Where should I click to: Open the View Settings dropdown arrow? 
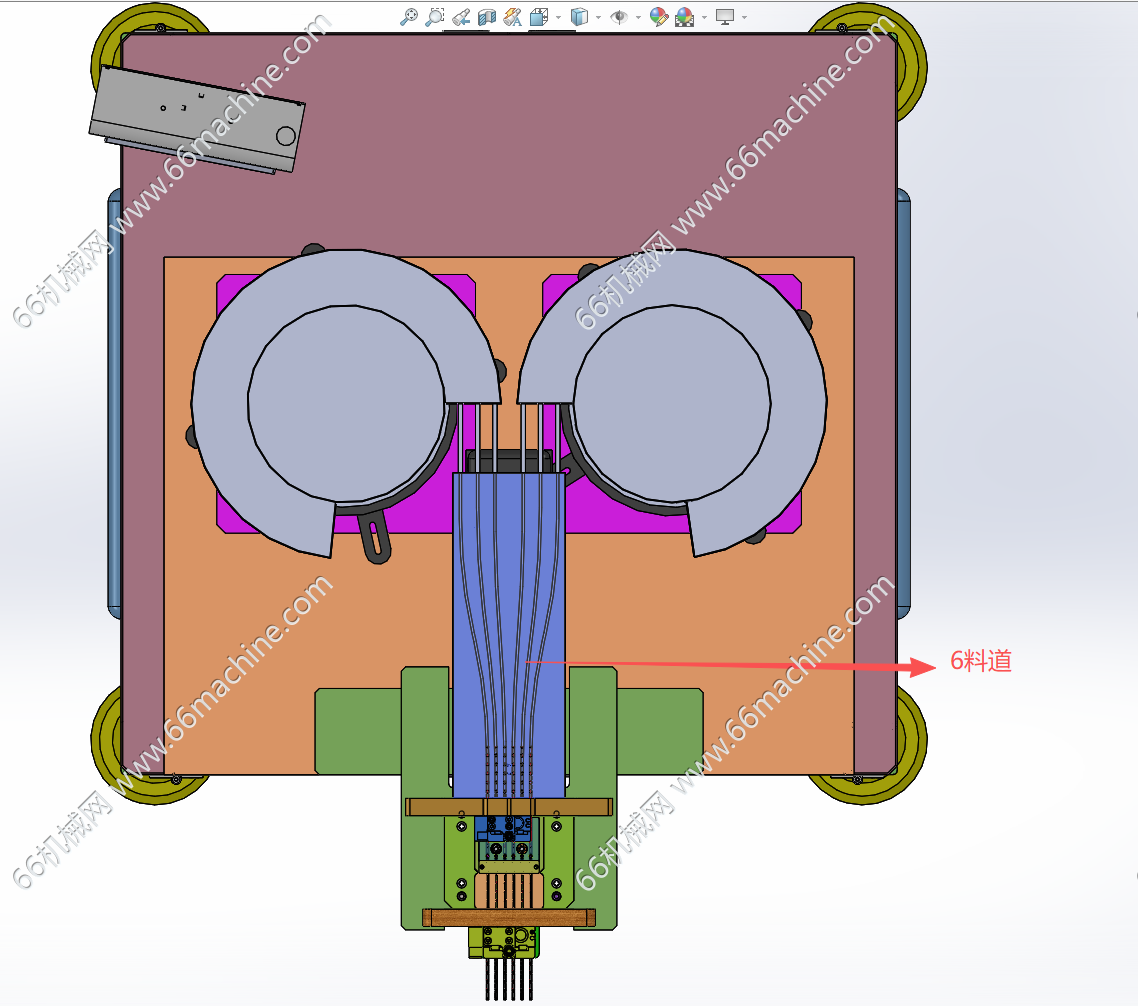tap(744, 17)
